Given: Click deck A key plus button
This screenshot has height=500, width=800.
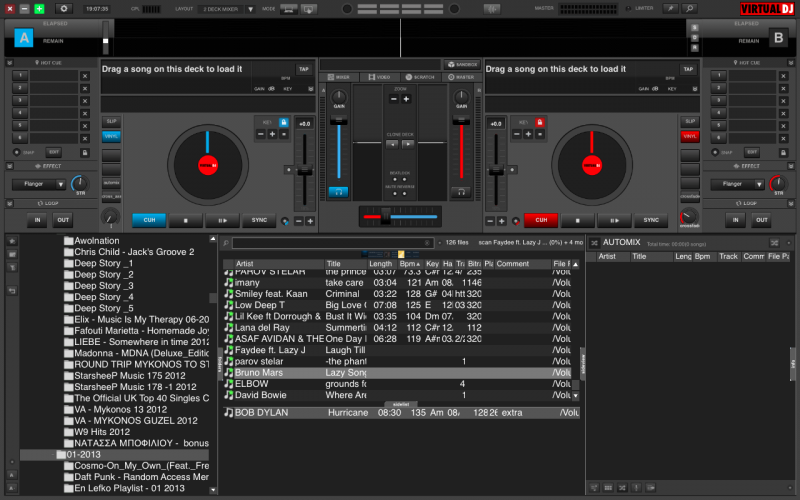Looking at the screenshot, I should pyautogui.click(x=272, y=134).
